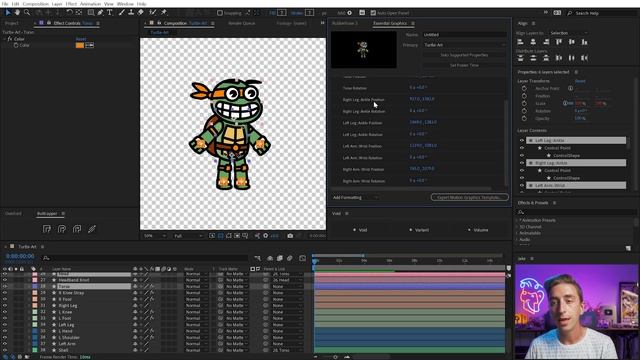The height and width of the screenshot is (360, 640).
Task: Click the timeline current-time indicator
Action: coord(315,262)
